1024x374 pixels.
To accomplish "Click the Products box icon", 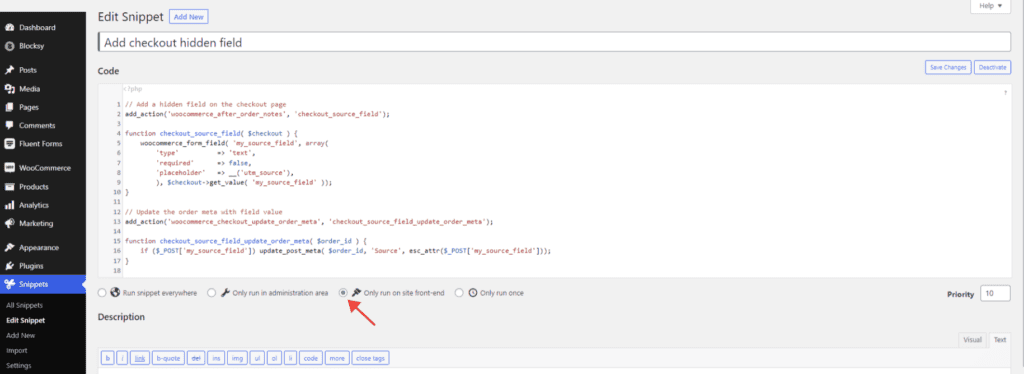I will (x=10, y=187).
